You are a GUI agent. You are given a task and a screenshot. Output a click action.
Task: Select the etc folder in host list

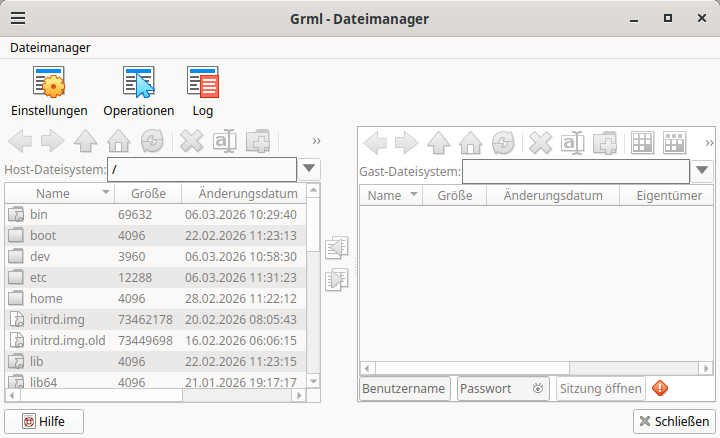[40, 277]
